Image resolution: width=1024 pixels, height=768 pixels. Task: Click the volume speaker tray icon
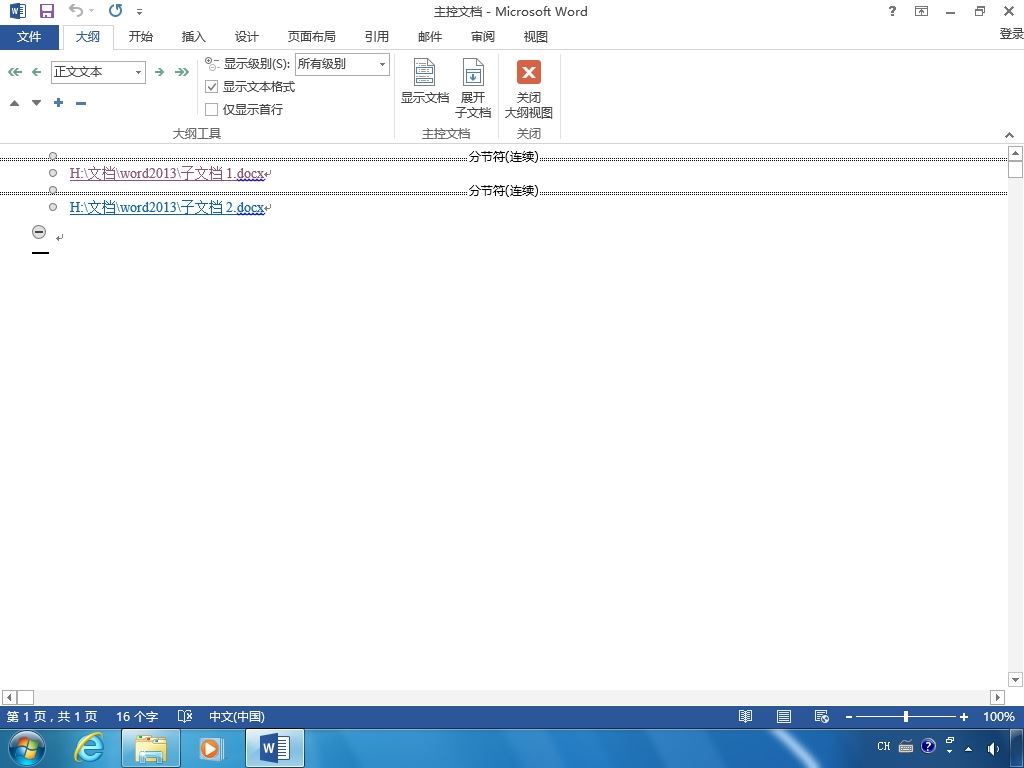click(993, 748)
